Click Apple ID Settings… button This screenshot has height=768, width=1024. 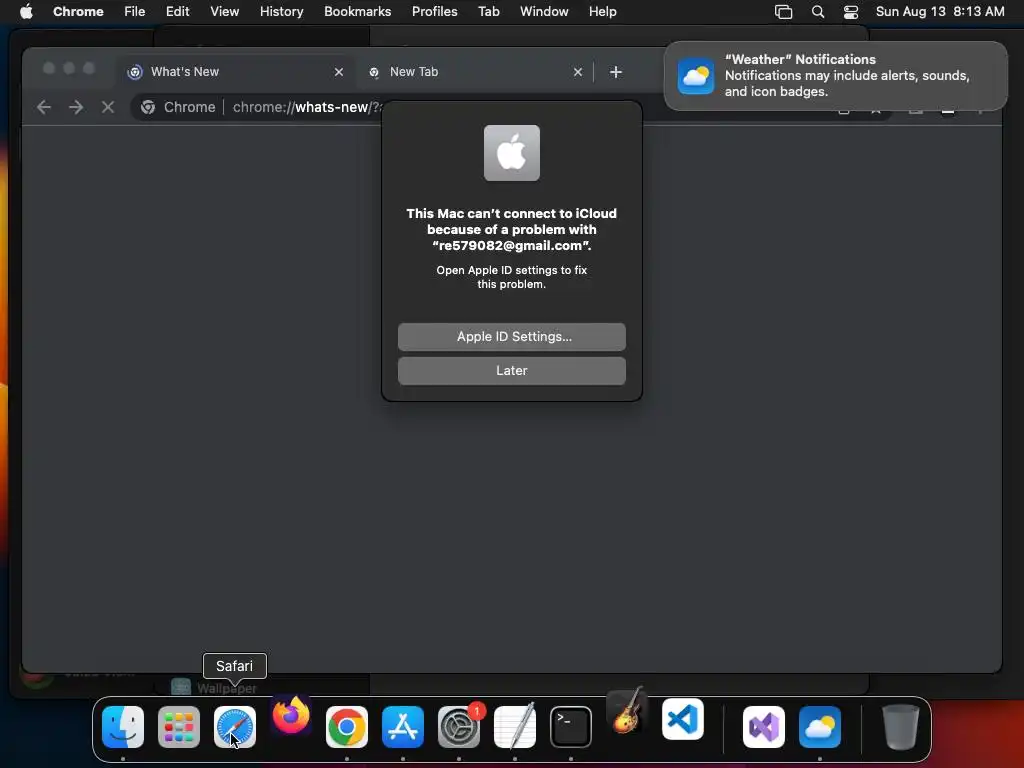coord(512,337)
